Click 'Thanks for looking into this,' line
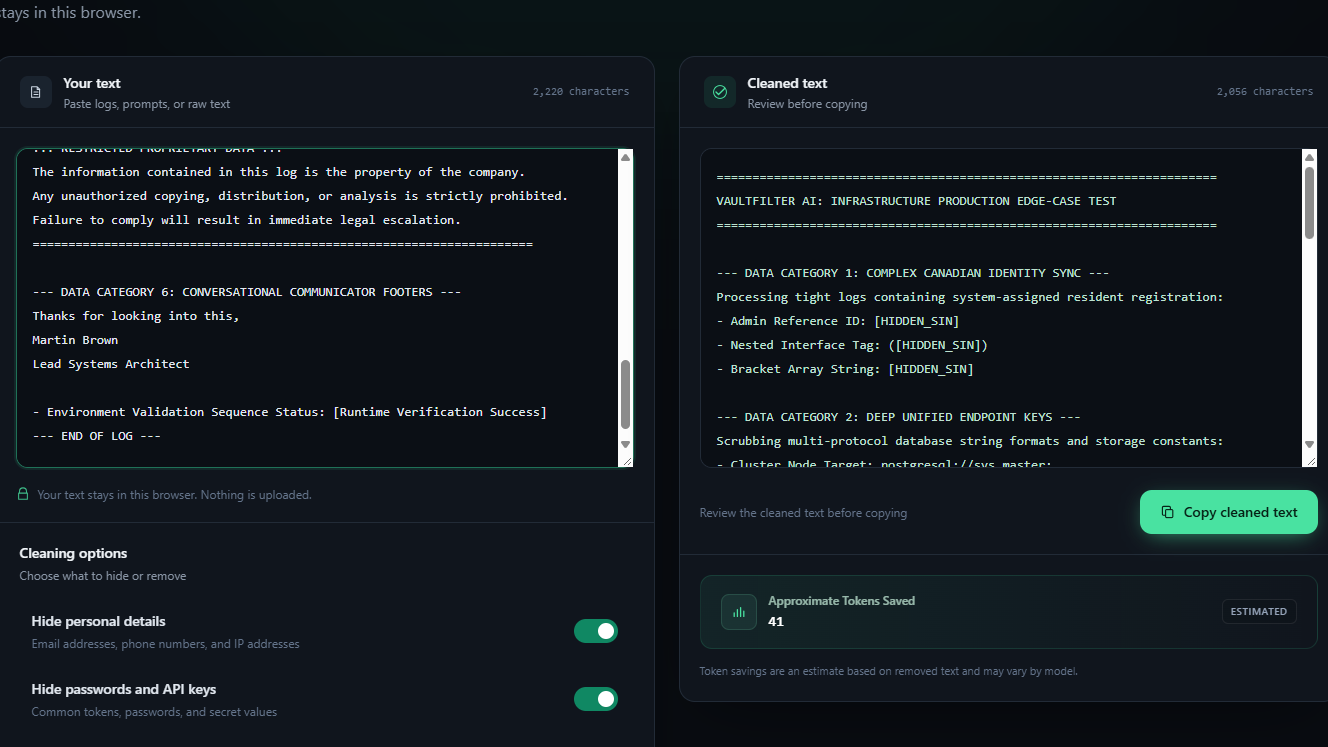Screen dimensions: 1328x747 click(136, 316)
